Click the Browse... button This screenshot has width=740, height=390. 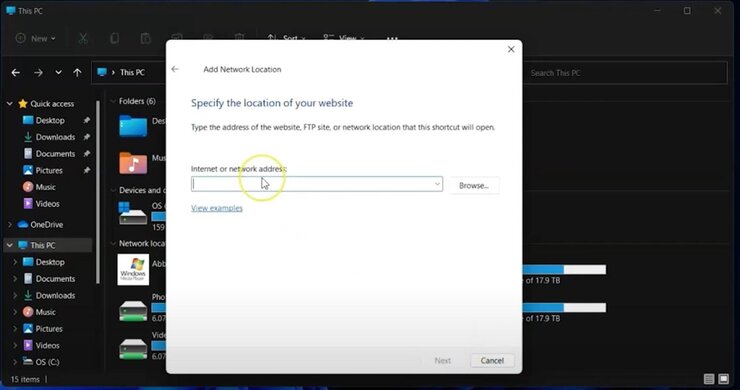coord(473,186)
